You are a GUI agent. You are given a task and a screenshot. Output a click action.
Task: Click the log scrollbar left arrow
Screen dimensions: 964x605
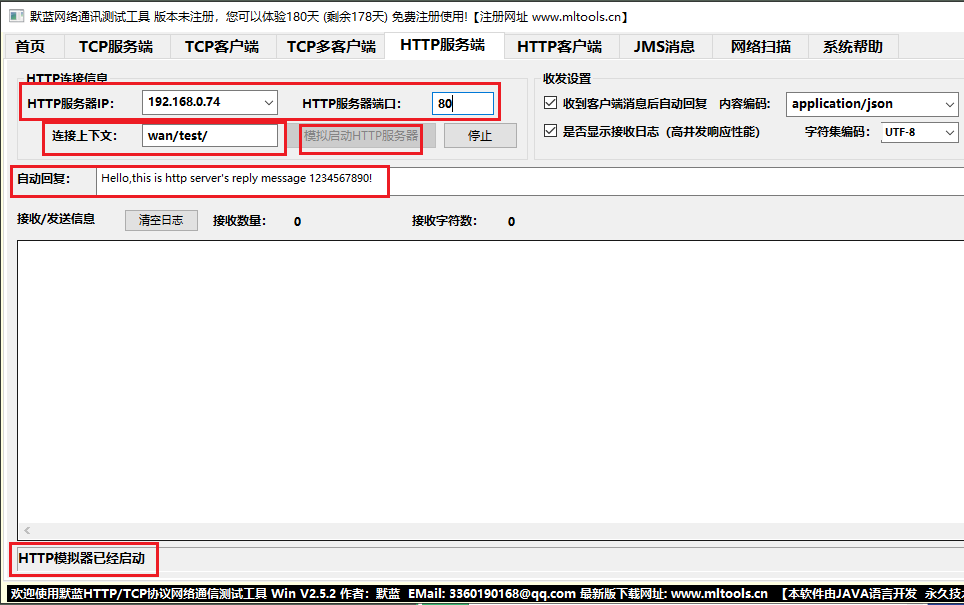pyautogui.click(x=27, y=531)
